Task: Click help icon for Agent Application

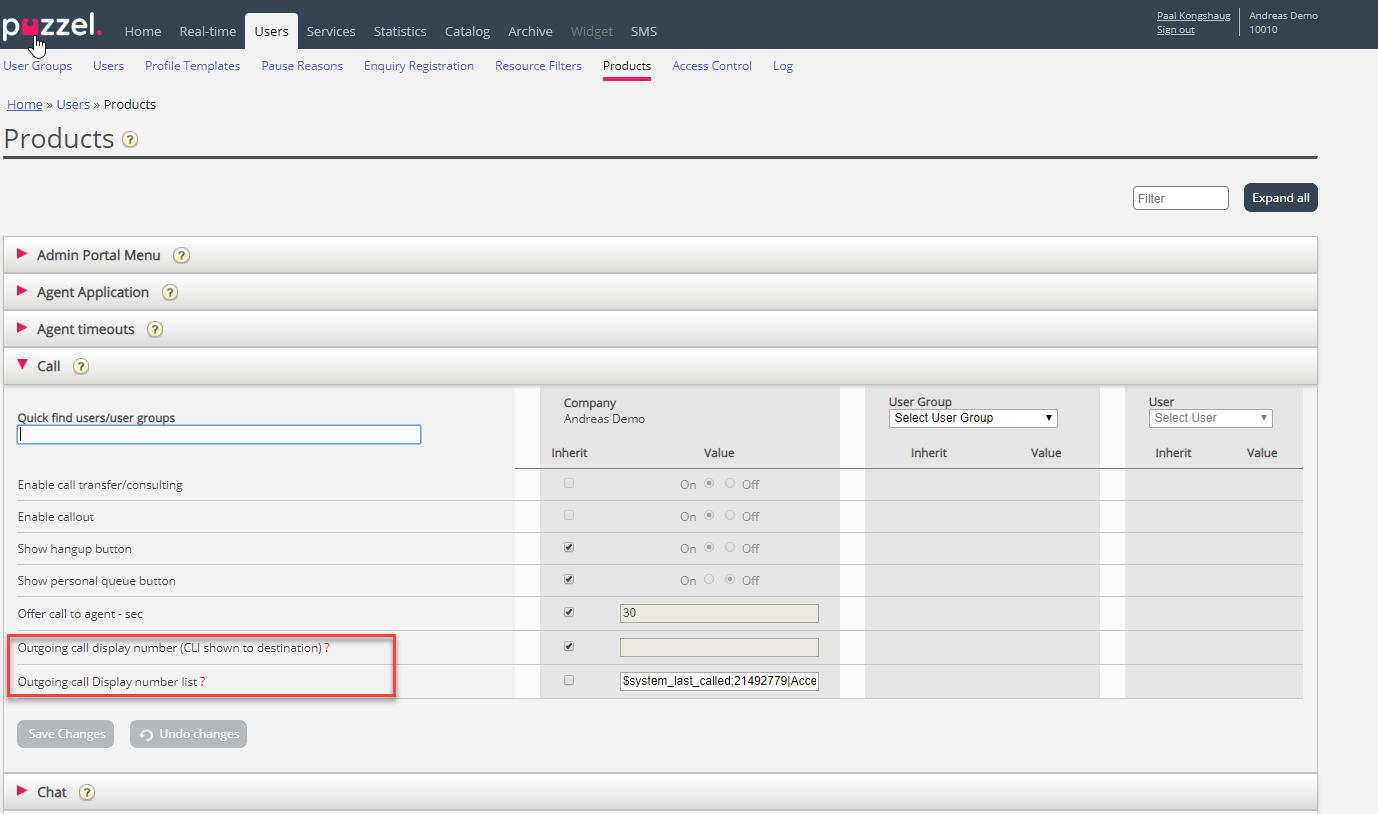Action: [x=170, y=293]
